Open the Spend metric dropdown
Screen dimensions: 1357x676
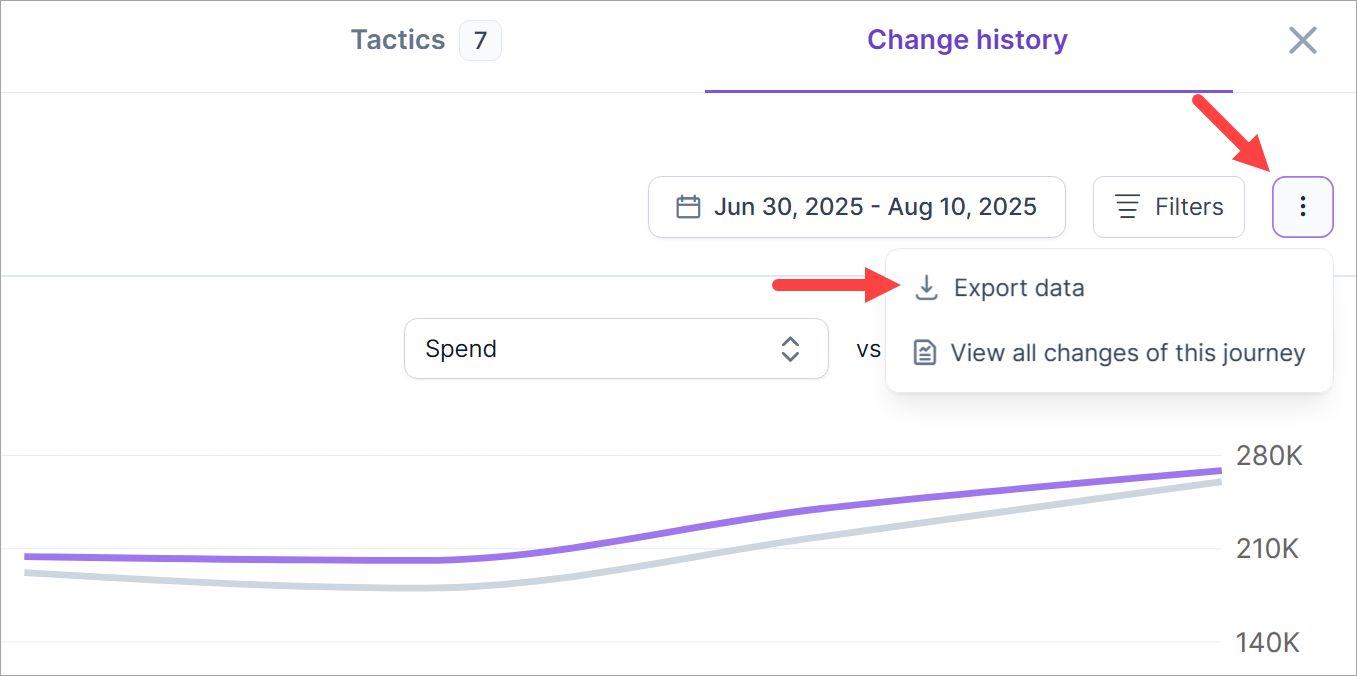coord(615,349)
